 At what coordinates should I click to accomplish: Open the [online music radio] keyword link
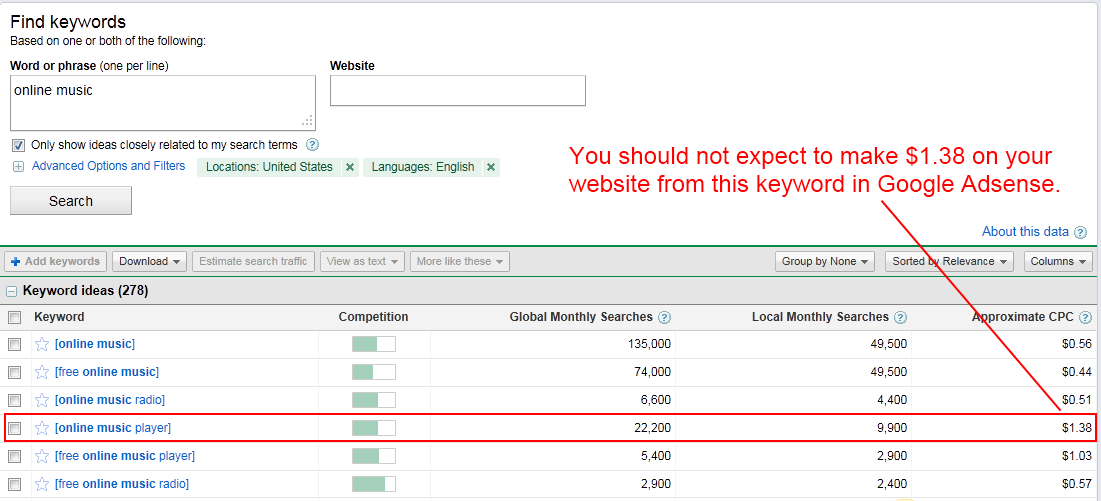tap(110, 400)
